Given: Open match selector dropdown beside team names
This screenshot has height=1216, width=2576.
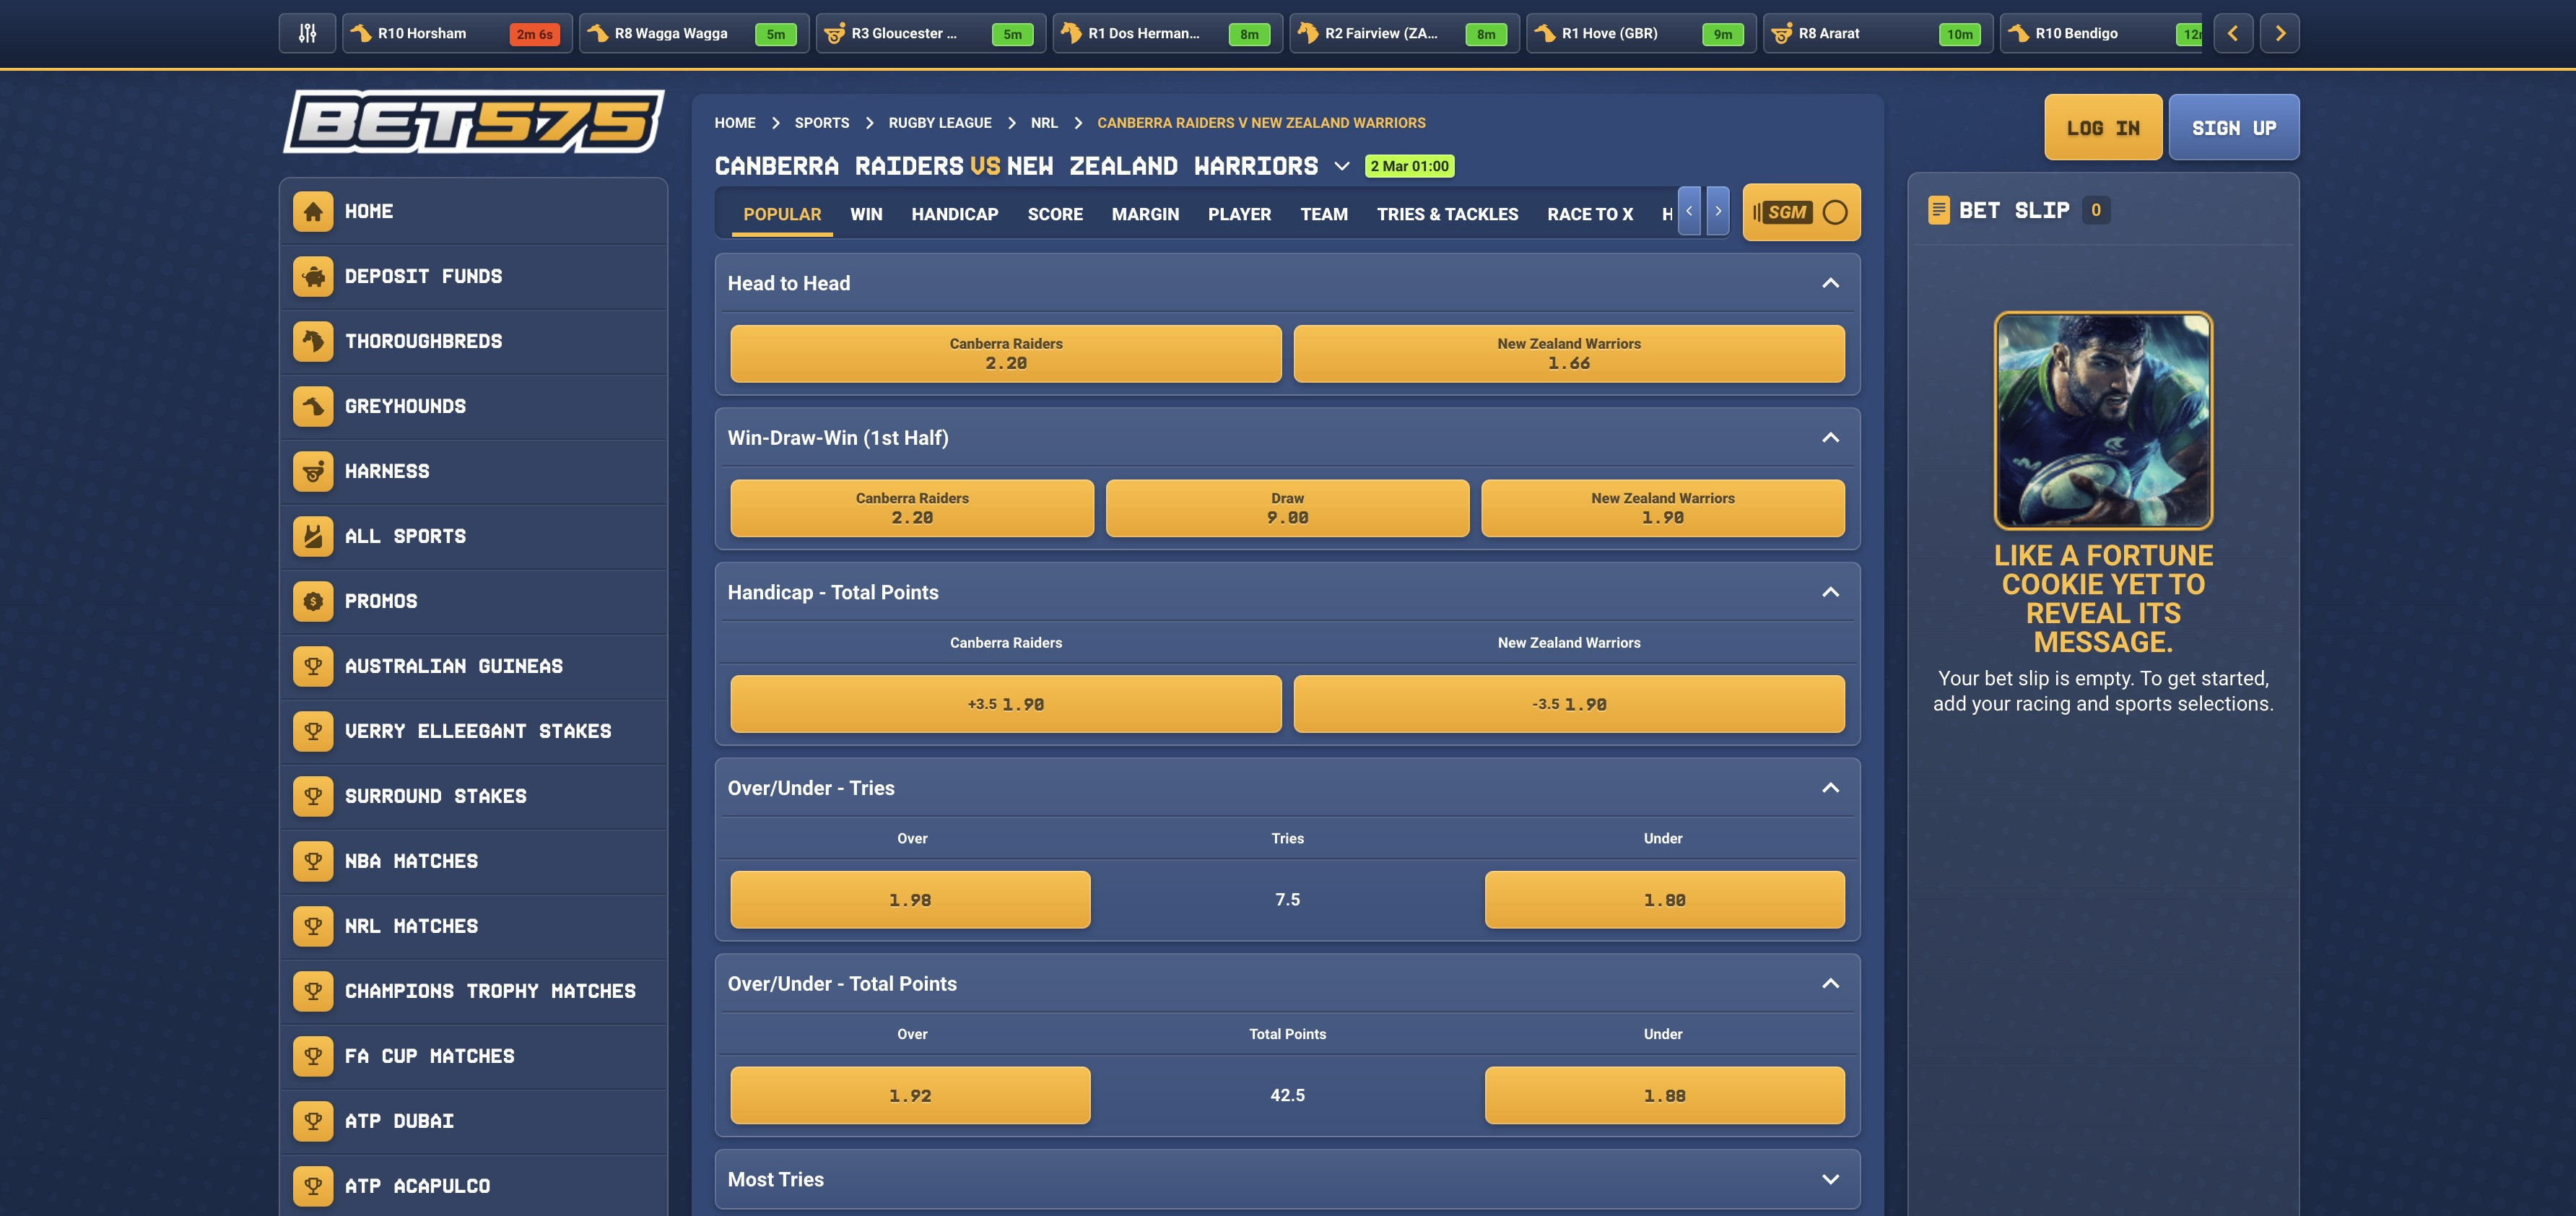Looking at the screenshot, I should (x=1342, y=166).
